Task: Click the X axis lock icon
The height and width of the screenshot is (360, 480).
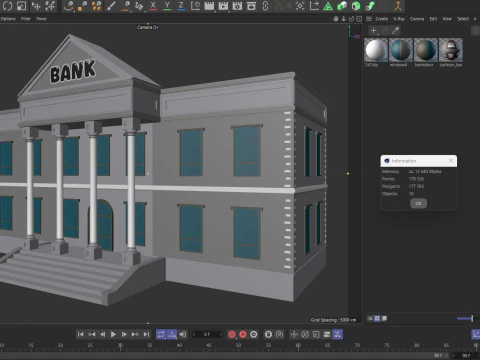Action: point(153,6)
